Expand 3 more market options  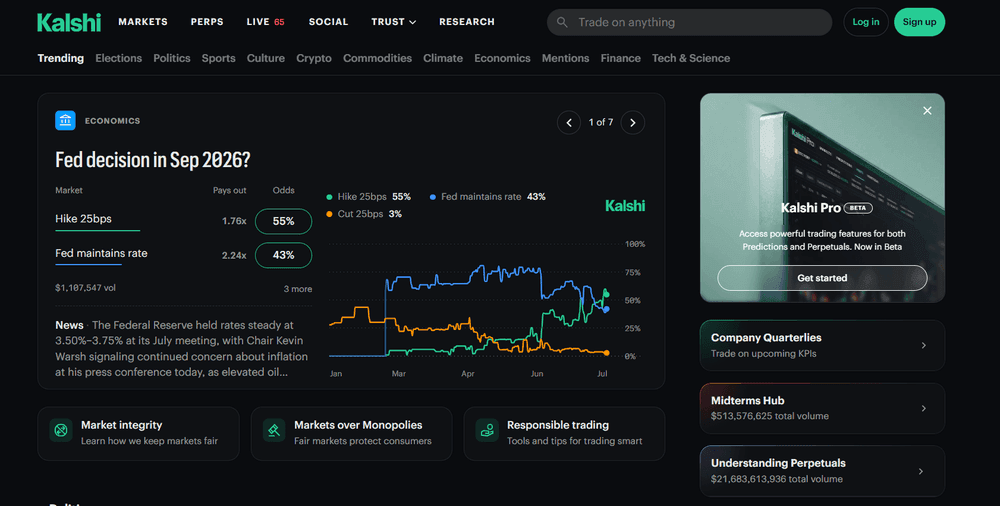click(x=298, y=289)
